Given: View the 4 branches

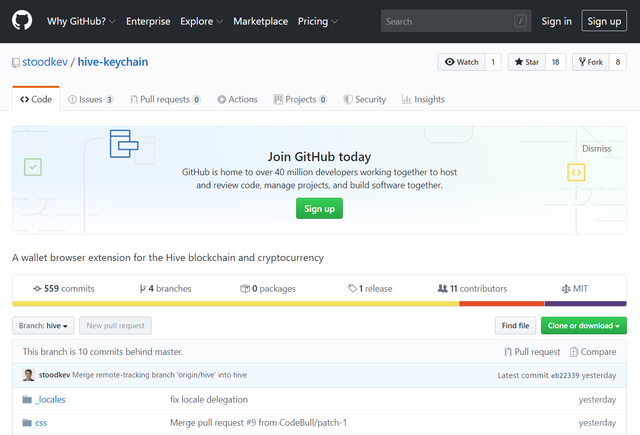Looking at the screenshot, I should point(165,289).
